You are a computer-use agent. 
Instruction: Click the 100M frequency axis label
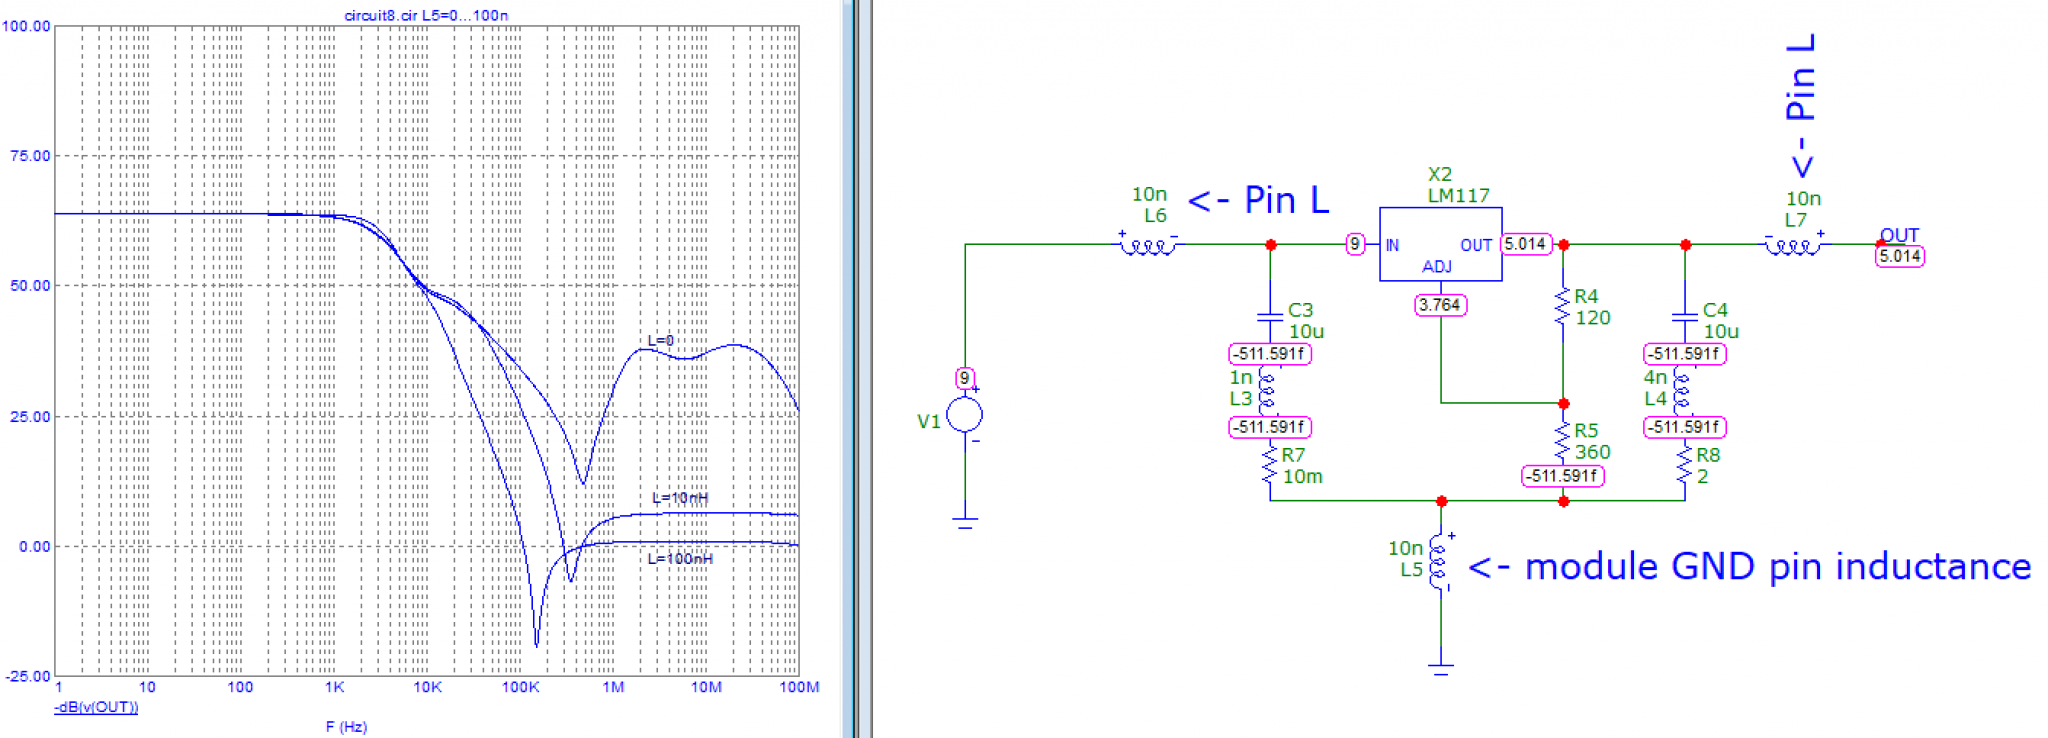tap(799, 687)
